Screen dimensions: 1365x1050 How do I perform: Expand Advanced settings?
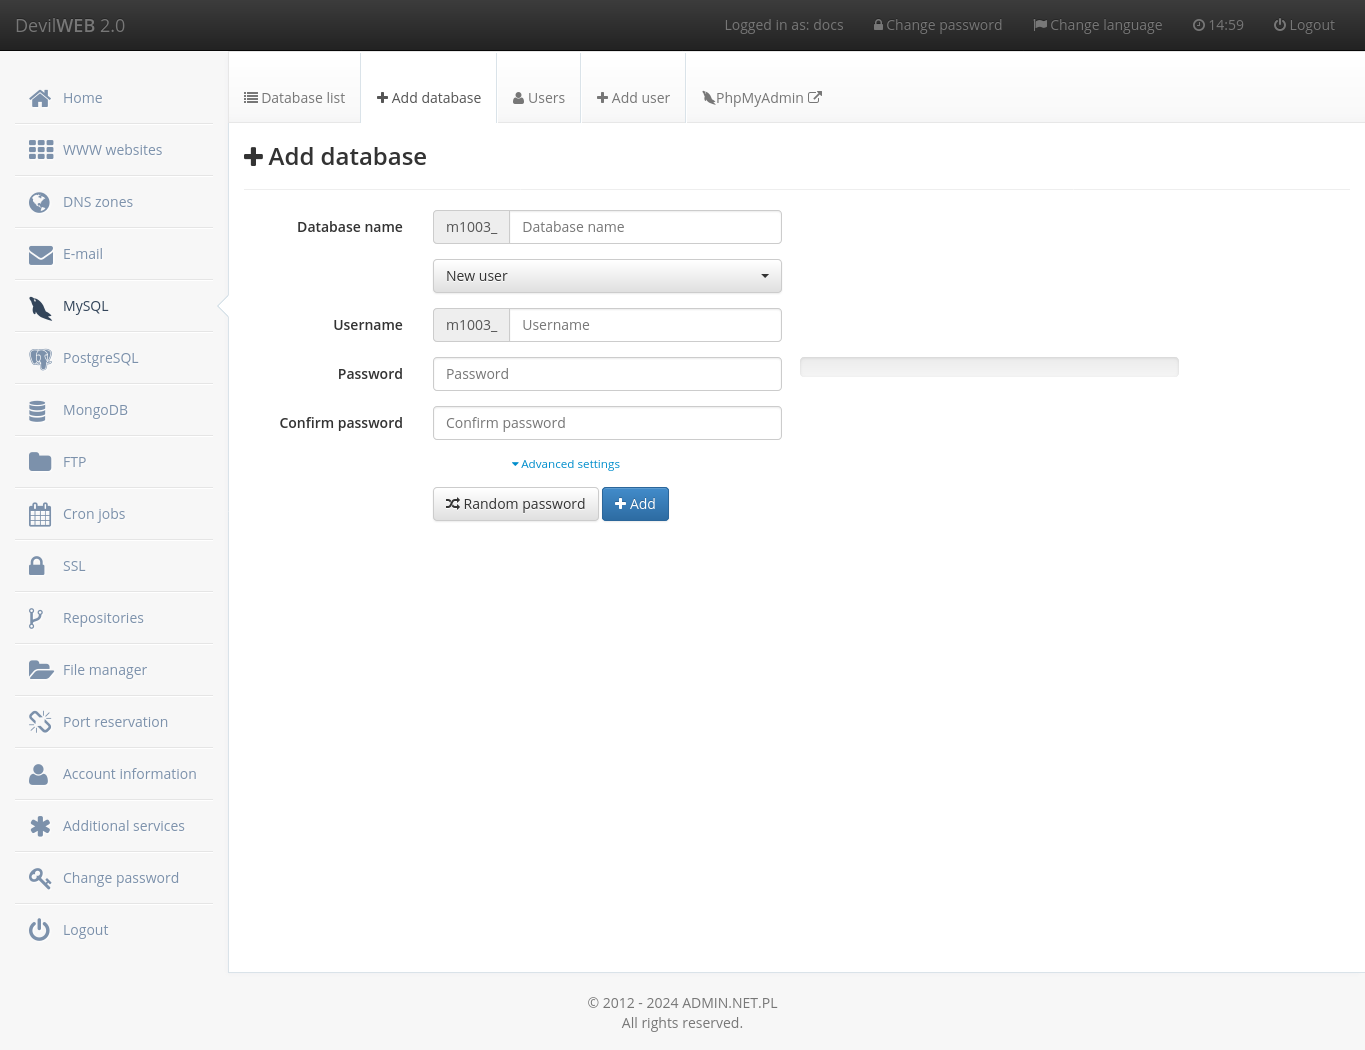point(565,463)
